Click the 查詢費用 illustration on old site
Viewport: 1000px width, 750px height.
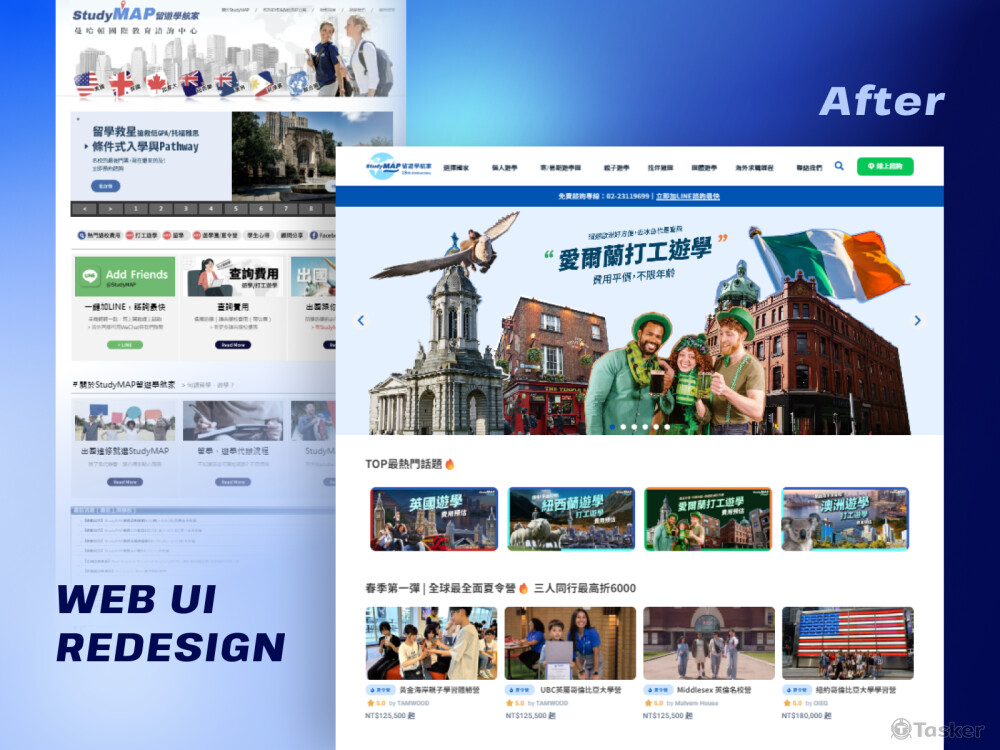click(x=233, y=276)
